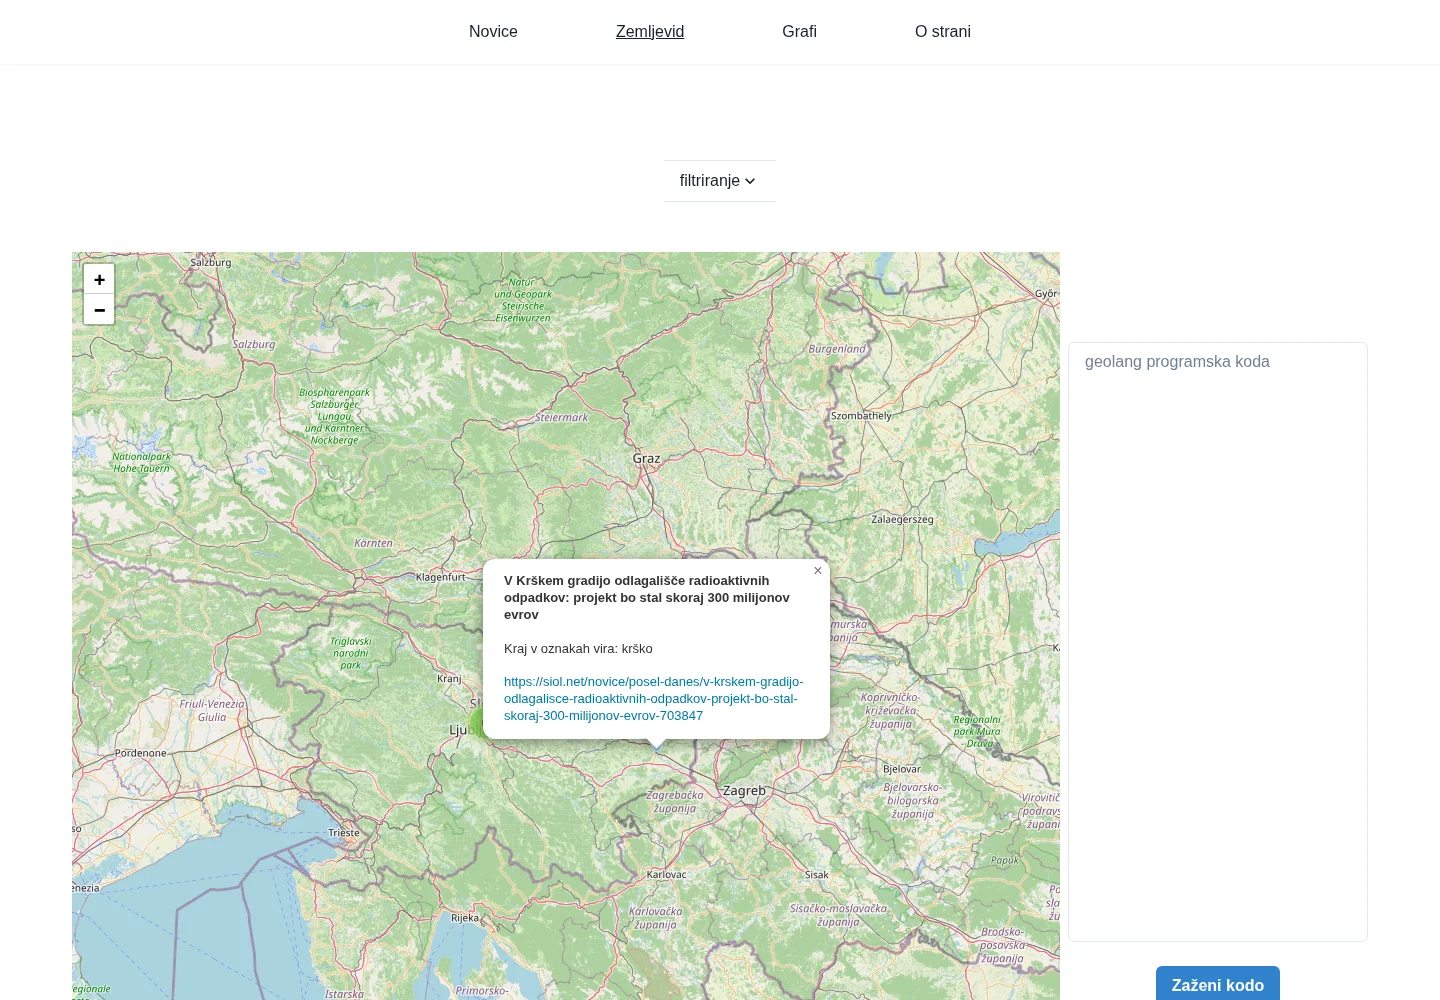The image size is (1440, 1000).
Task: Click the Sisak label on the map
Action: tap(817, 874)
